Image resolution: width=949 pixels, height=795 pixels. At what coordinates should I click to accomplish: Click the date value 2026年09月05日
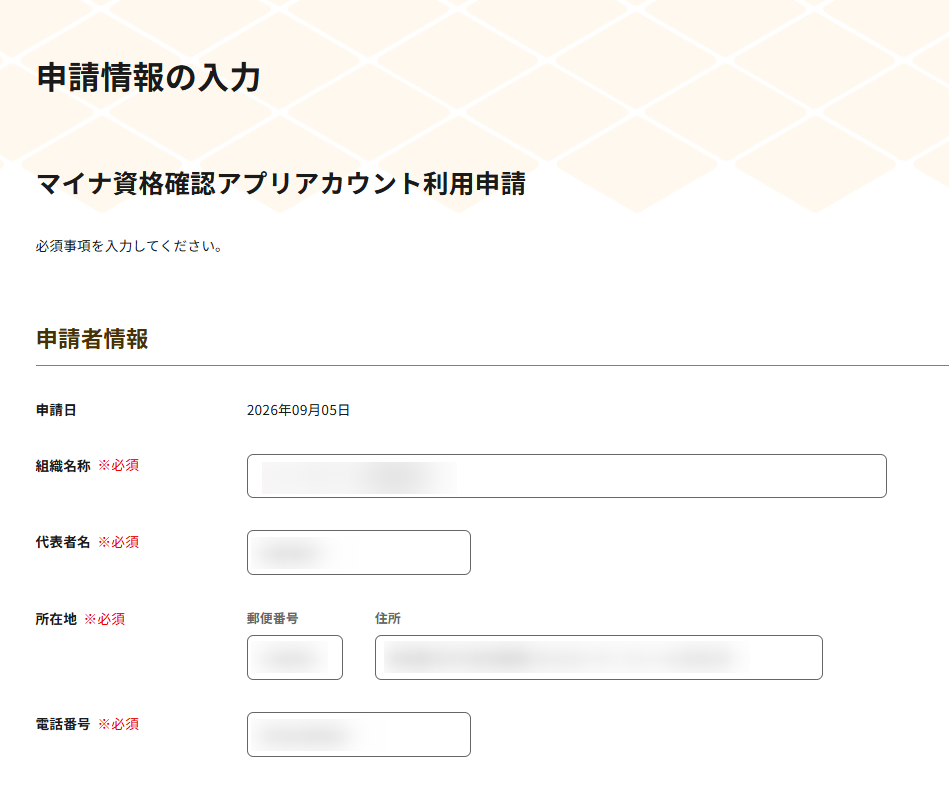[298, 410]
